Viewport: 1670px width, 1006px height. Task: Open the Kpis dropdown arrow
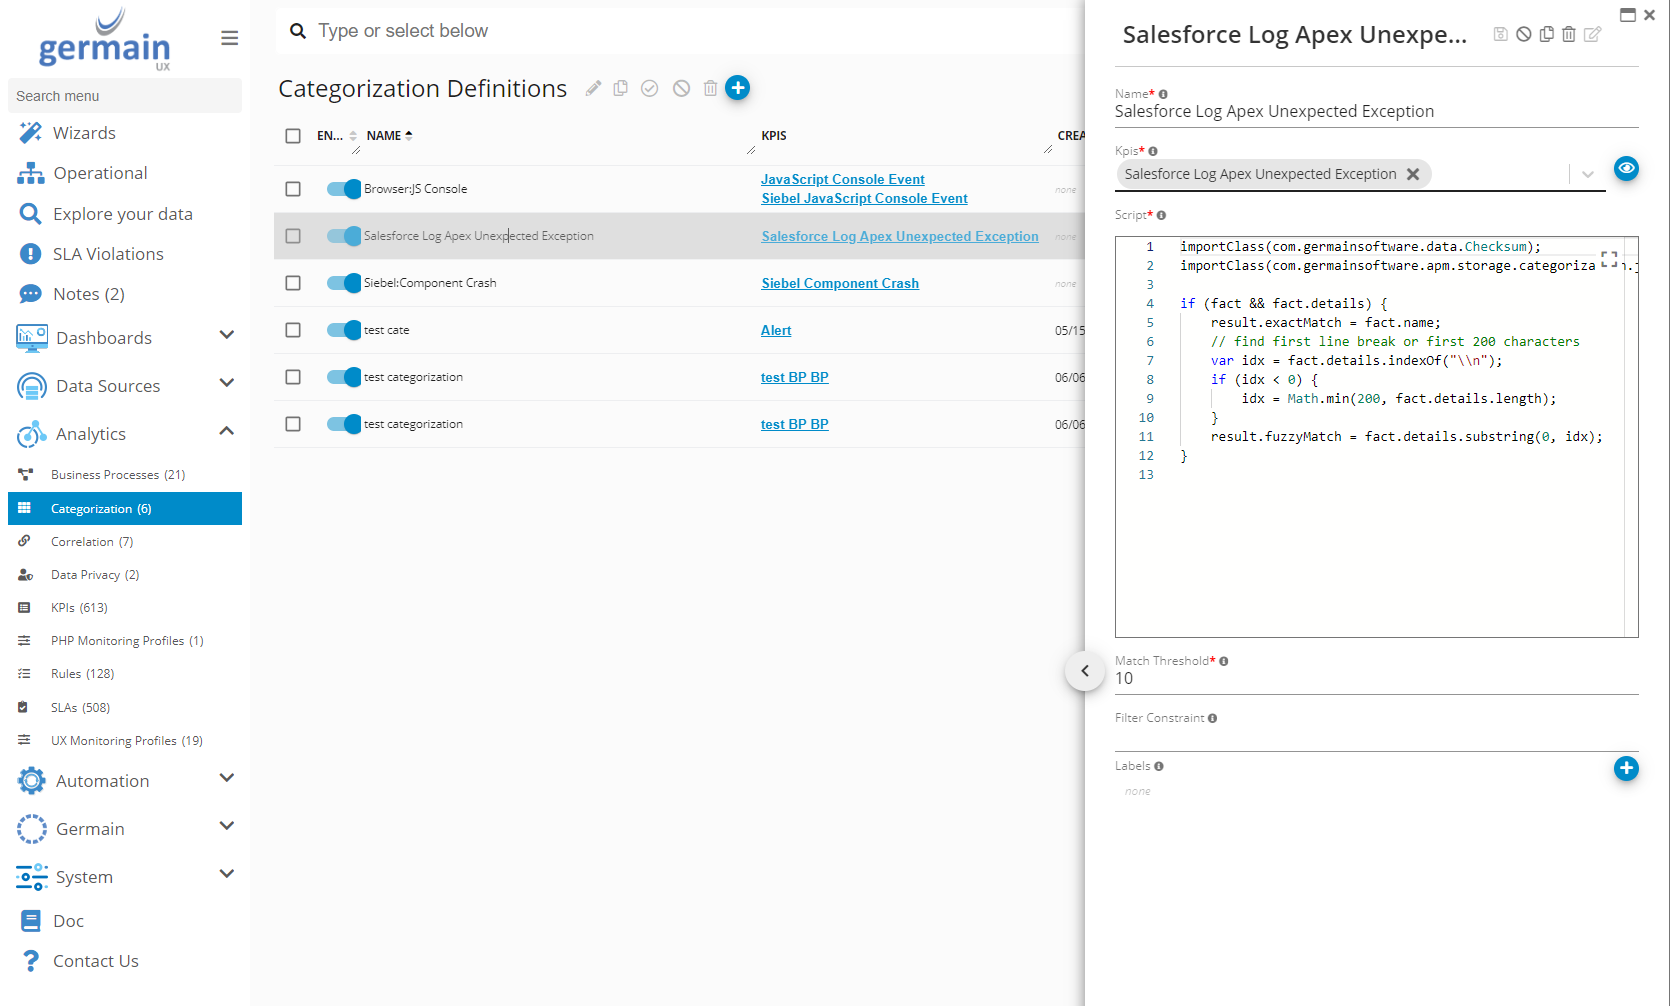[x=1588, y=174]
